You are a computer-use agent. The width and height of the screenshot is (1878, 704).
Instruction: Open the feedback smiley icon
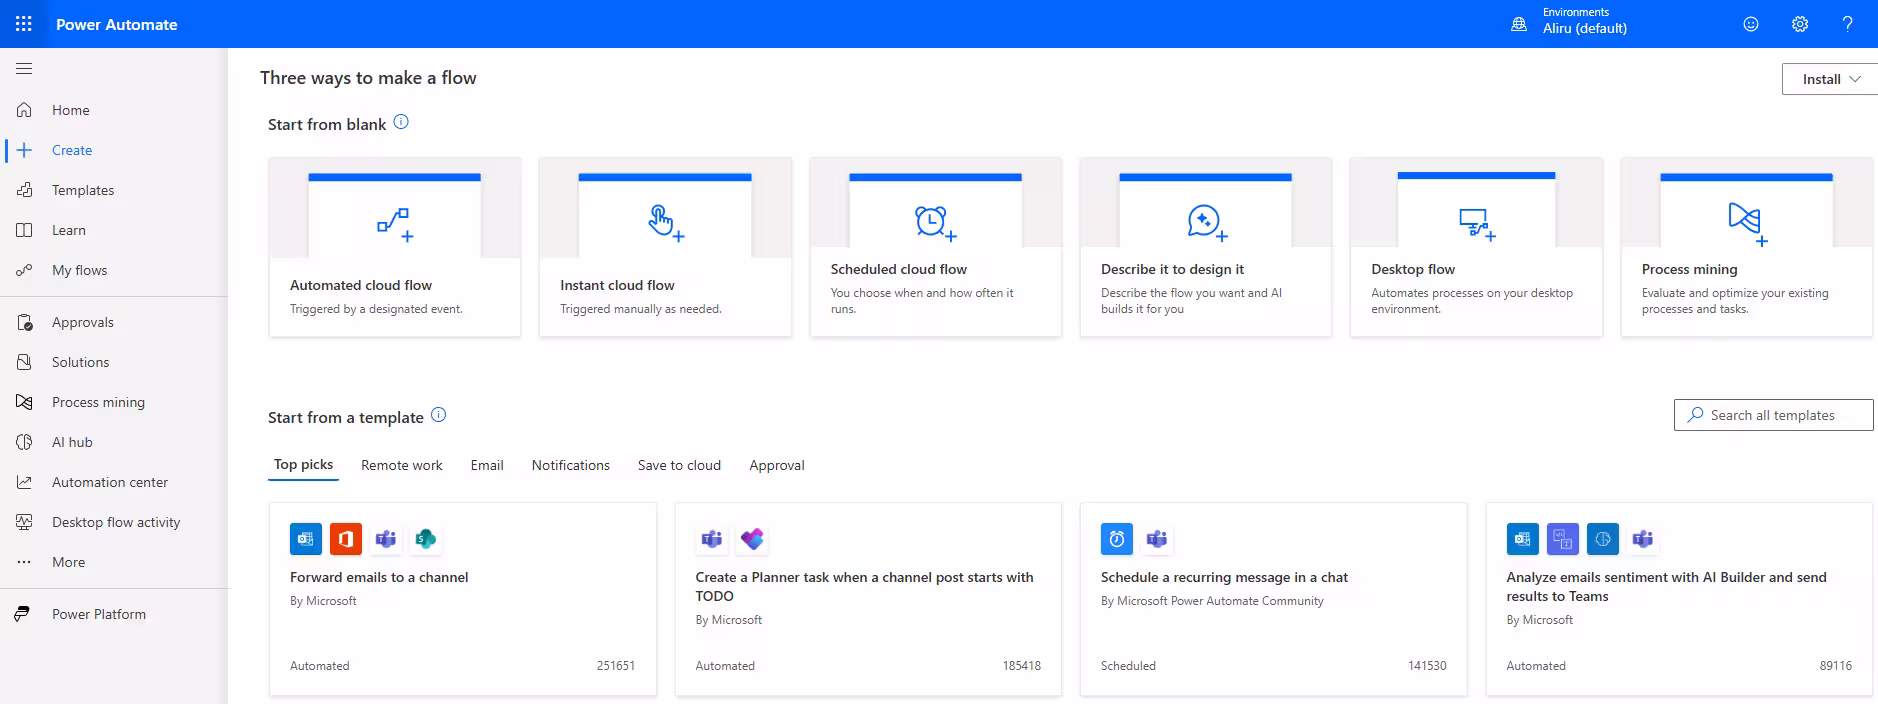pos(1751,24)
